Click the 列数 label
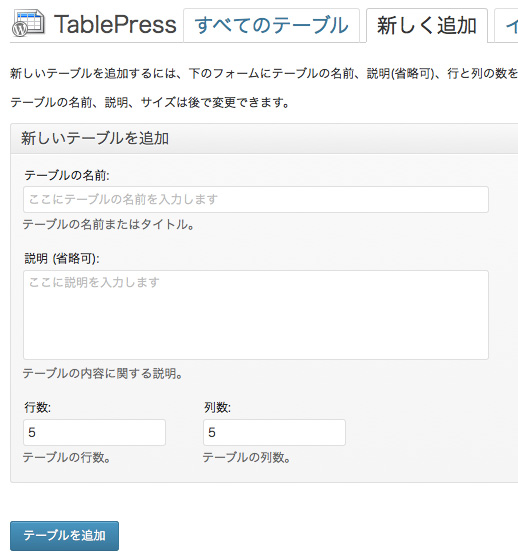Viewport: 518px width, 558px height. click(x=217, y=407)
